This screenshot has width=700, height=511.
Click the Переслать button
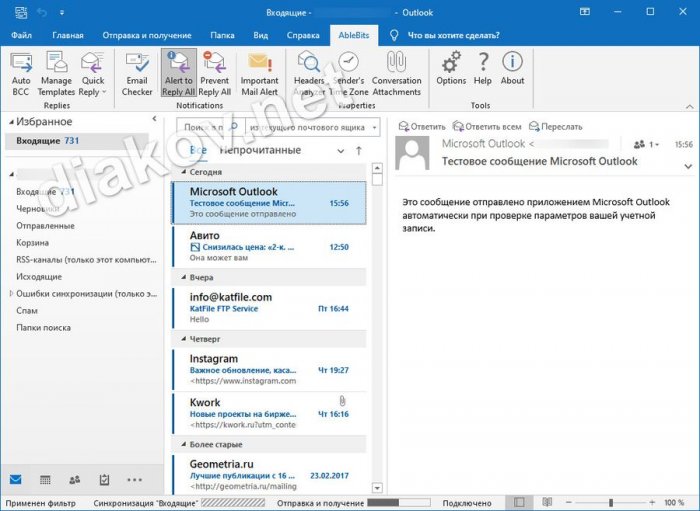point(556,127)
